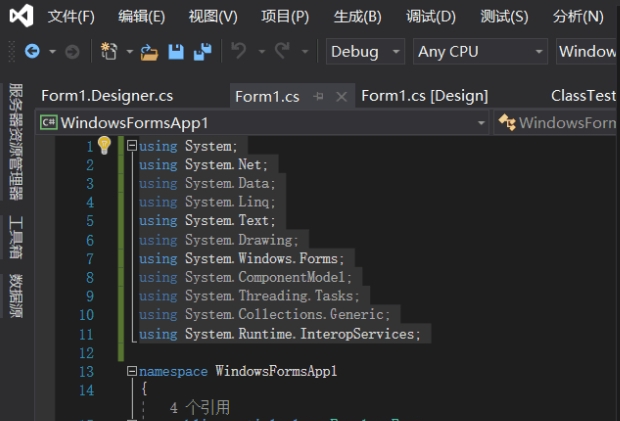The height and width of the screenshot is (421, 620).
Task: Click the Visual Studio logo icon
Action: [21, 16]
